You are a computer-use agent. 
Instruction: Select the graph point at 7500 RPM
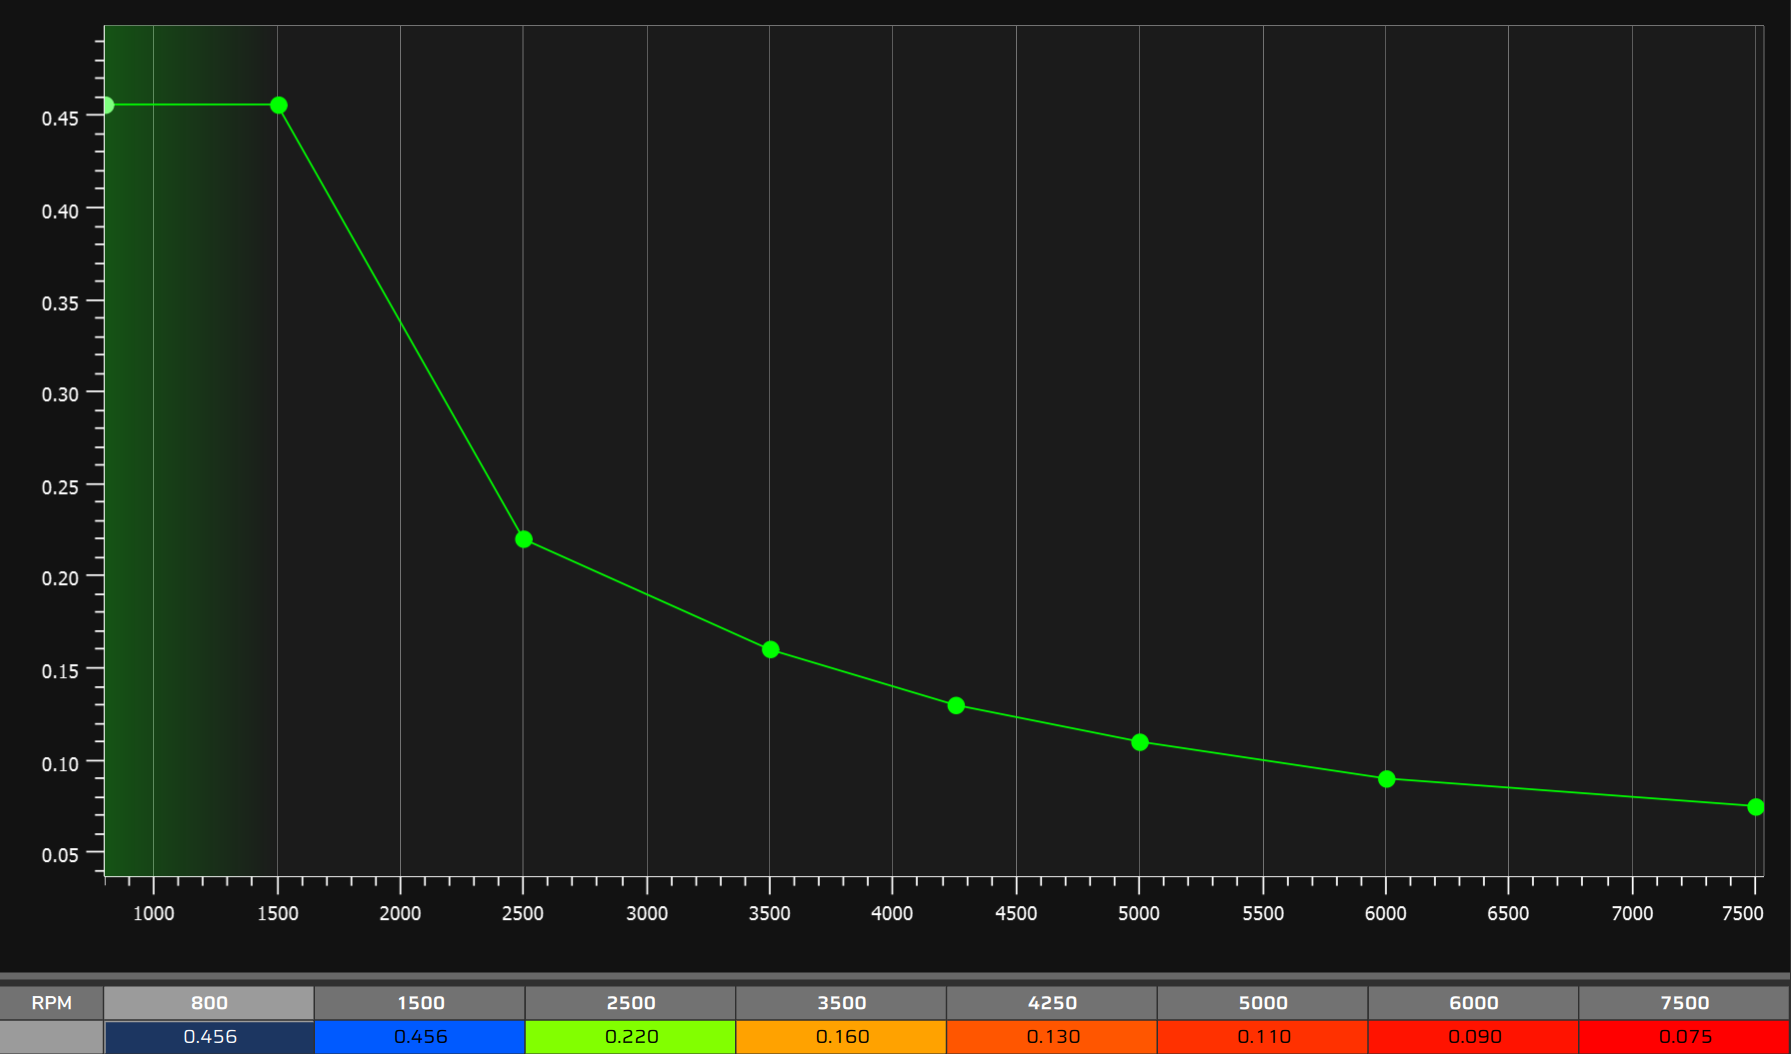pyautogui.click(x=1756, y=807)
